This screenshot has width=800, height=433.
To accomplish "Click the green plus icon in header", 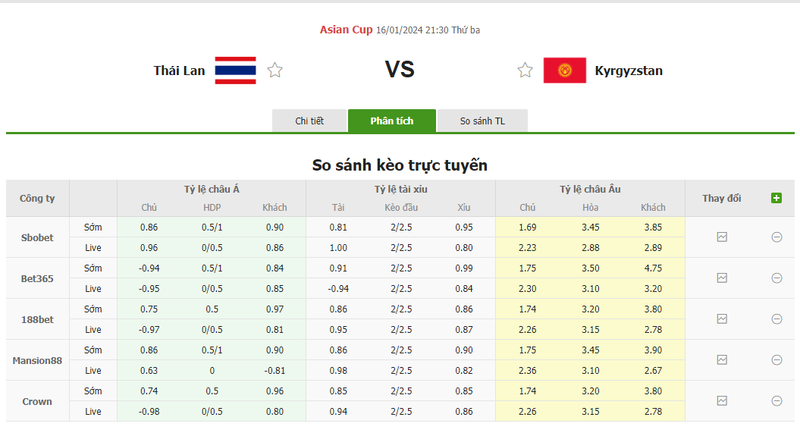I will (776, 198).
